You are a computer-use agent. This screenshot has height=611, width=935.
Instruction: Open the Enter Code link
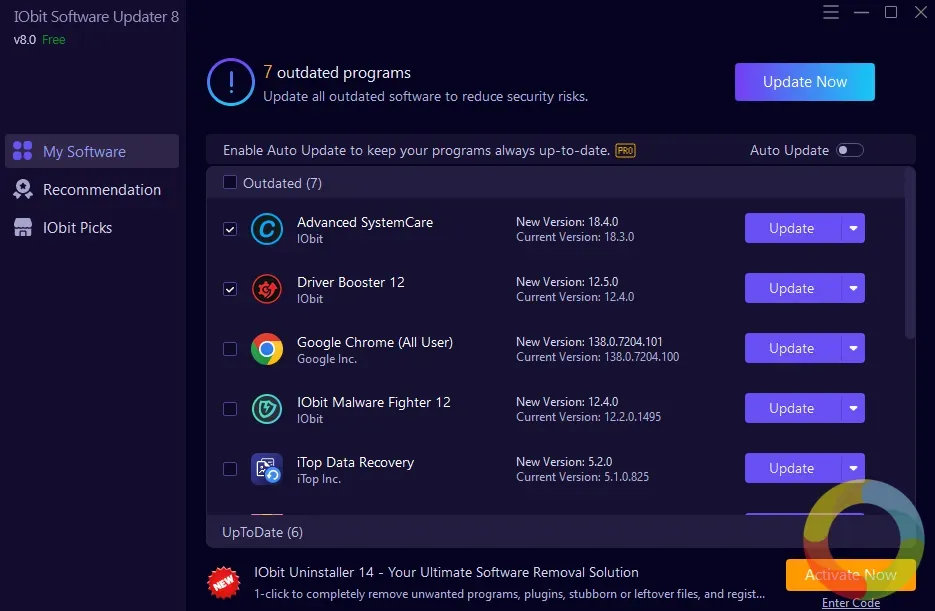pyautogui.click(x=850, y=603)
